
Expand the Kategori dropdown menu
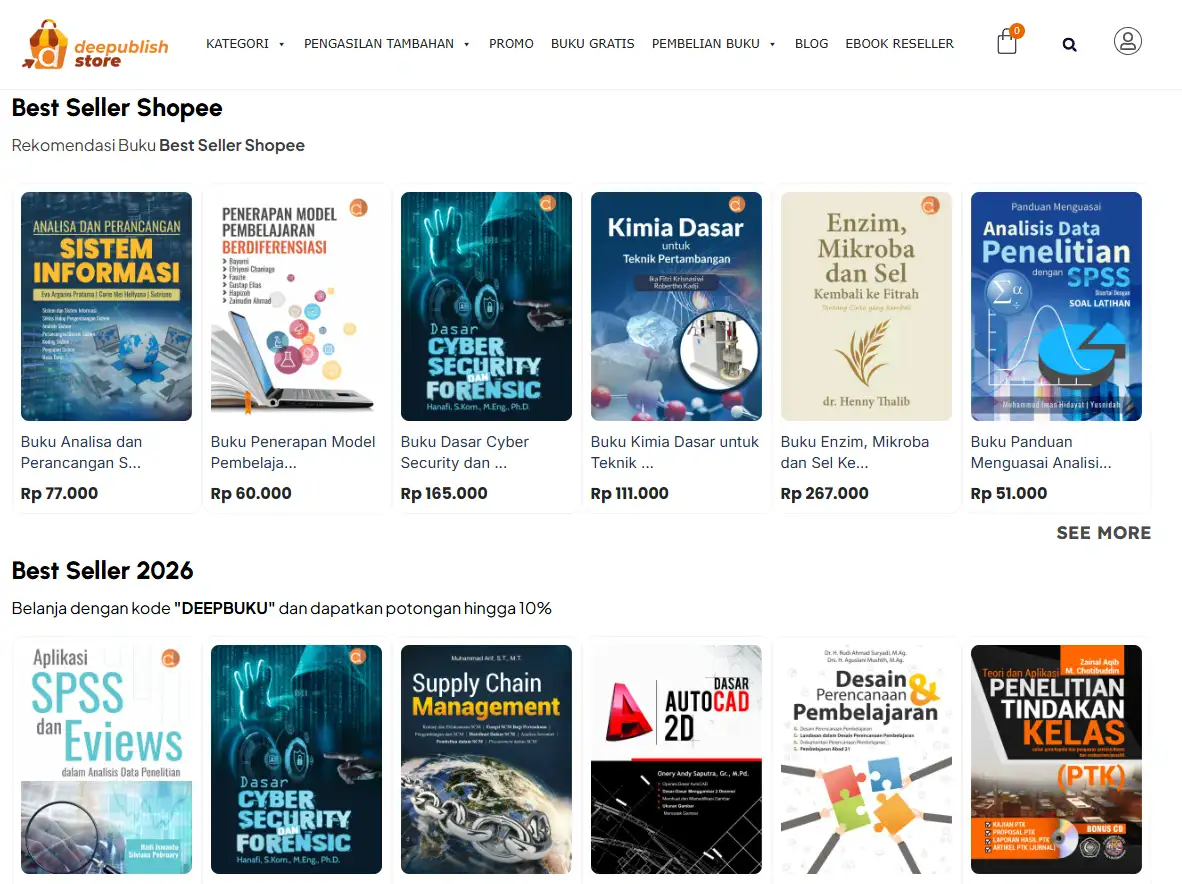pos(245,44)
